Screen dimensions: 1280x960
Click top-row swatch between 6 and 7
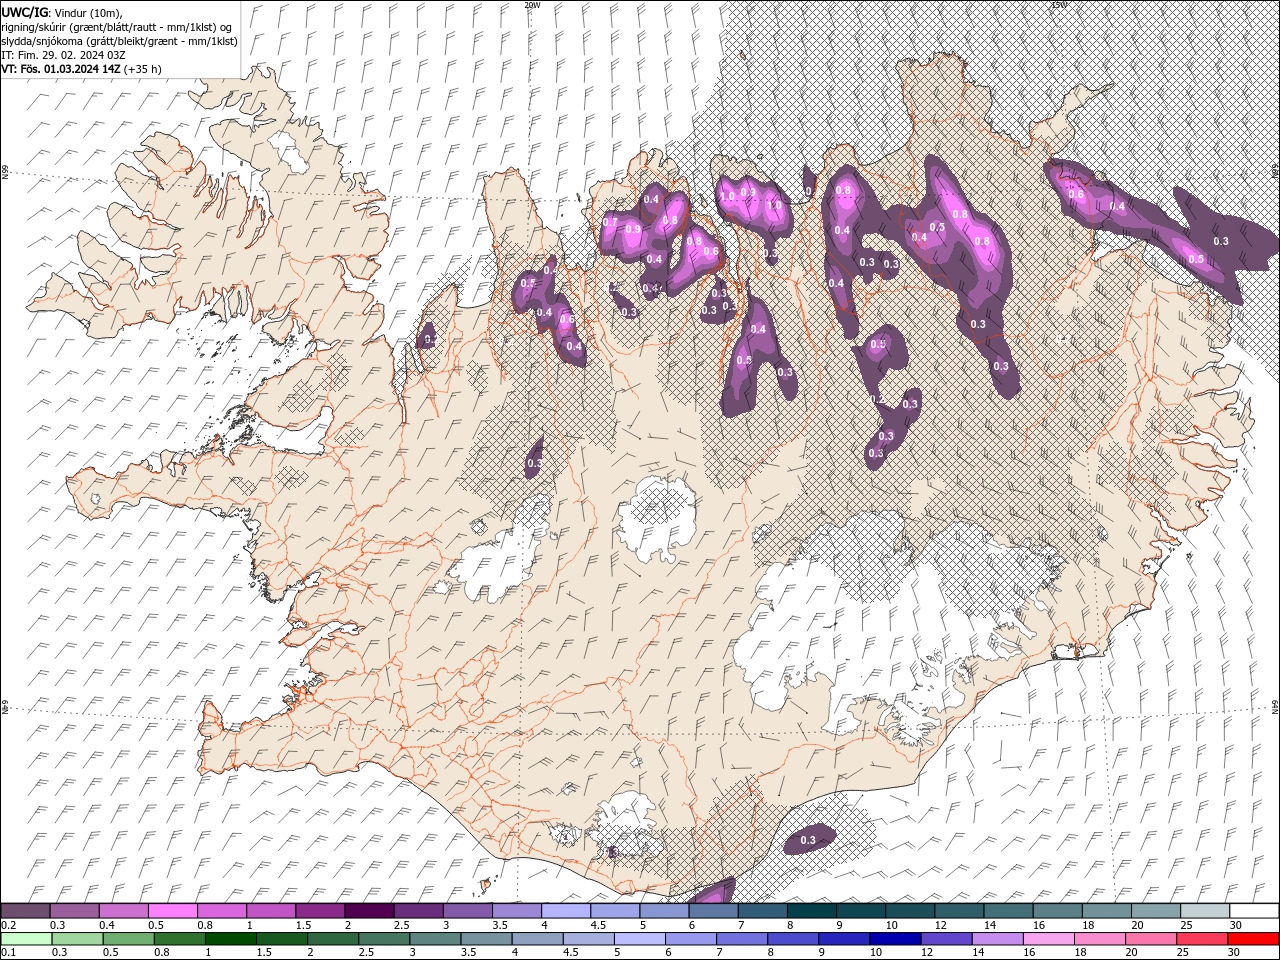point(713,911)
